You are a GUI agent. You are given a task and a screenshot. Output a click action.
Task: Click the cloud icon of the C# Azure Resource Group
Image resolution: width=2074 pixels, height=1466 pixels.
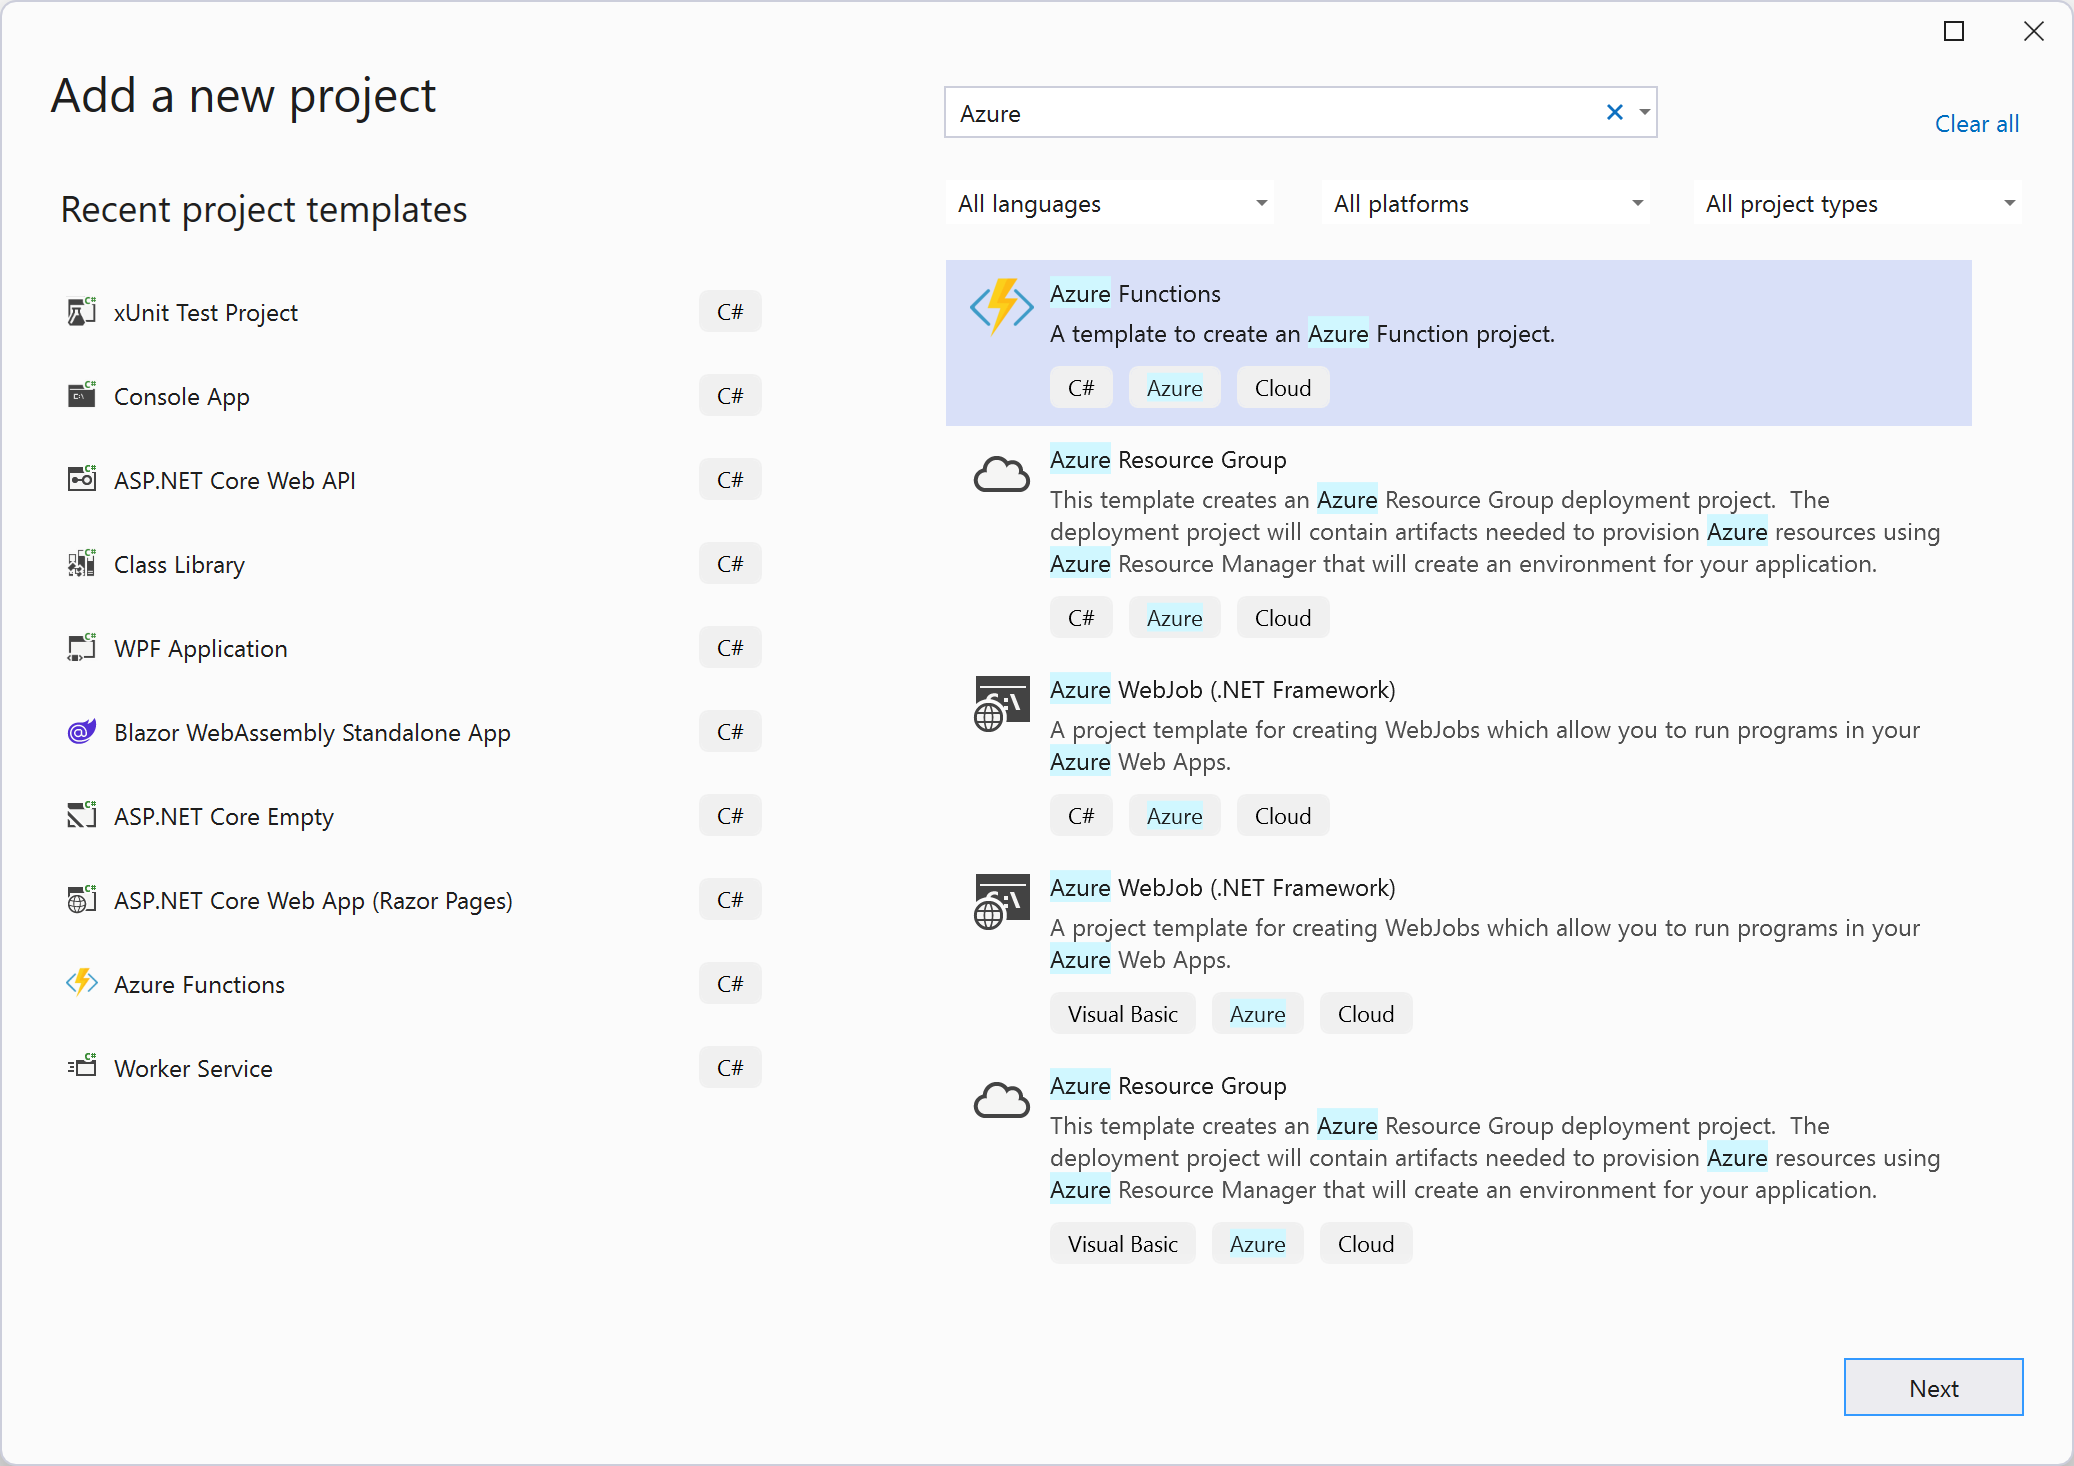[x=1001, y=474]
